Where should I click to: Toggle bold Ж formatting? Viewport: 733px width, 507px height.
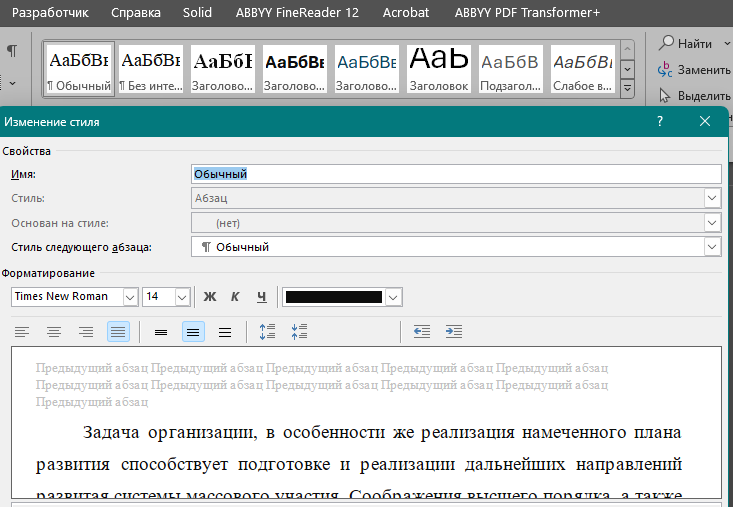210,297
